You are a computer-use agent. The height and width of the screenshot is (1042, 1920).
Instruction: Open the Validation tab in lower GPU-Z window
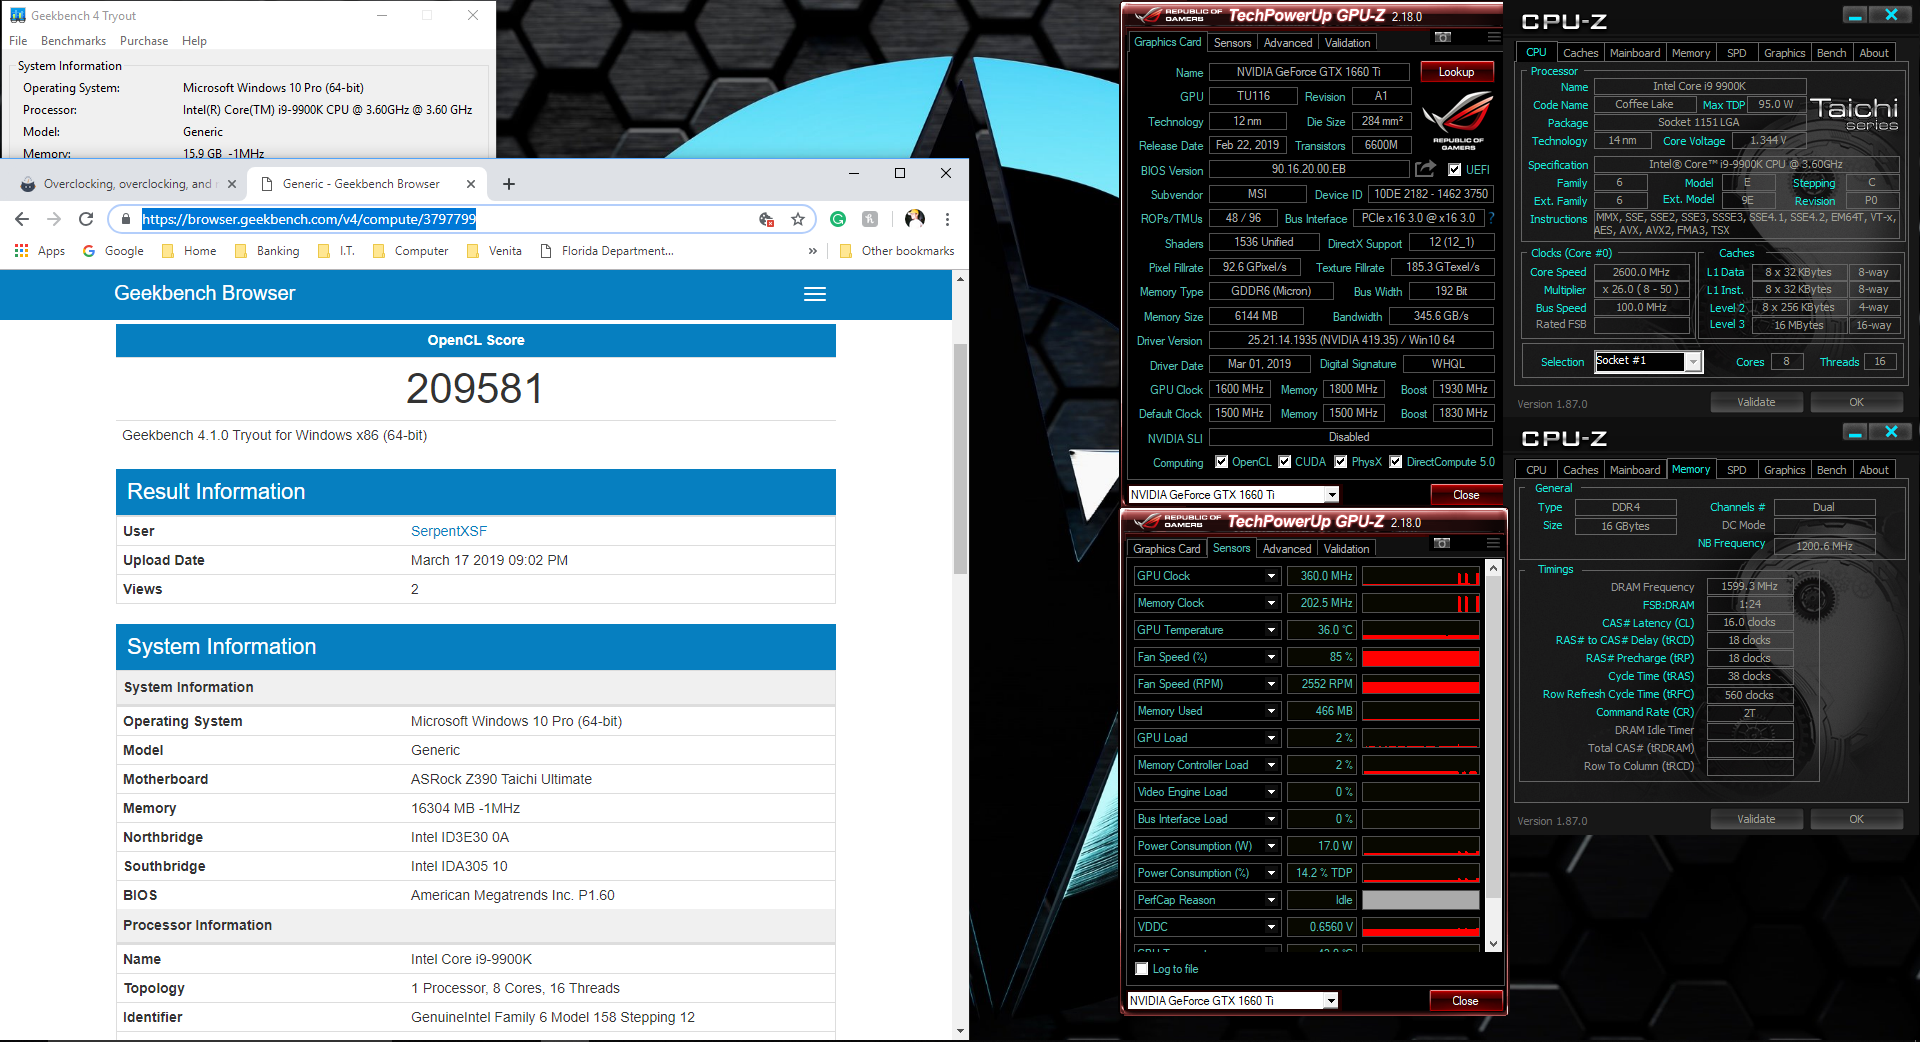coord(1346,549)
